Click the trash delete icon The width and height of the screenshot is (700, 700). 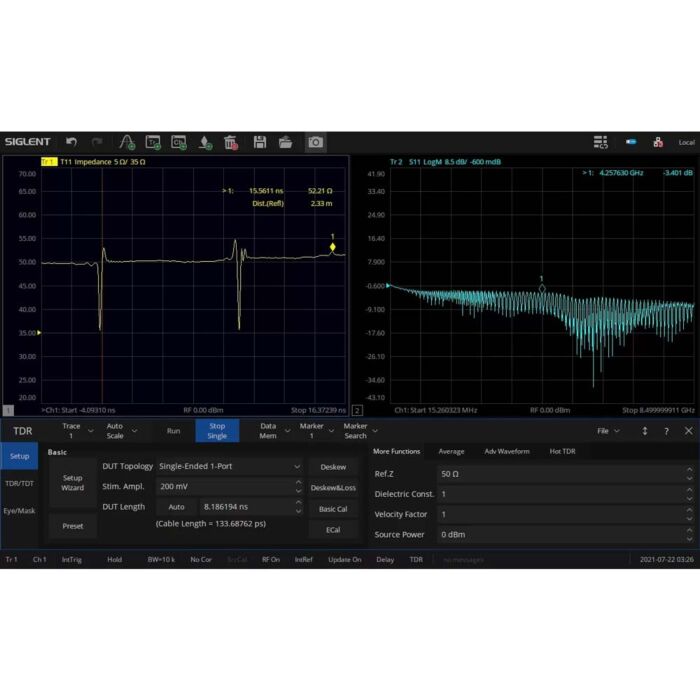click(x=230, y=142)
